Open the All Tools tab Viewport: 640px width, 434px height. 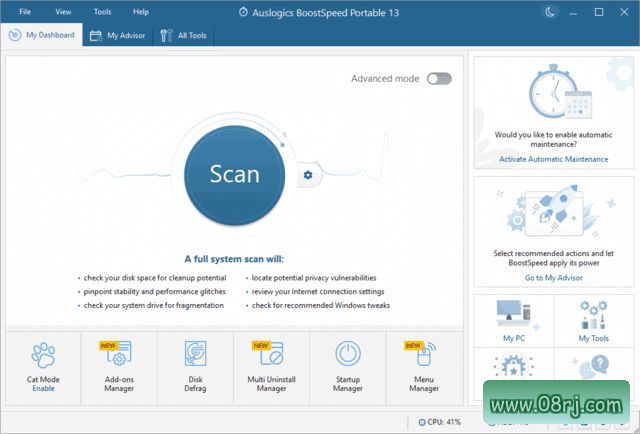[183, 36]
